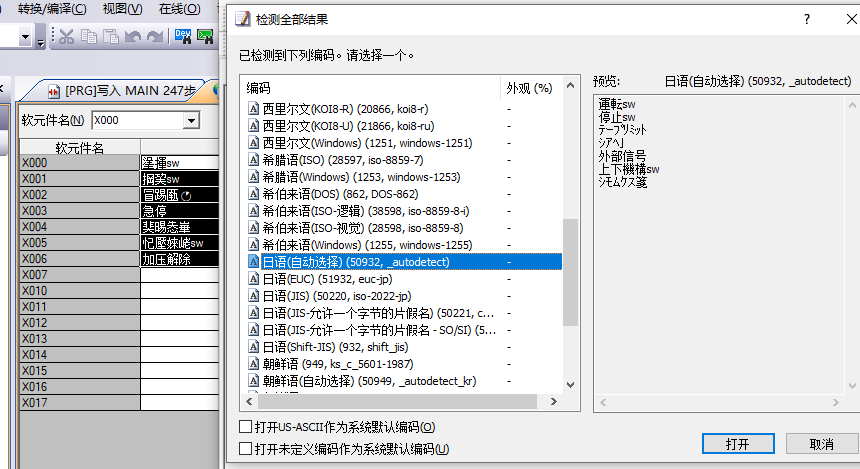Switch to [PRG]写入 MAIN 247步 tab
860x469 pixels.
[x=130, y=91]
